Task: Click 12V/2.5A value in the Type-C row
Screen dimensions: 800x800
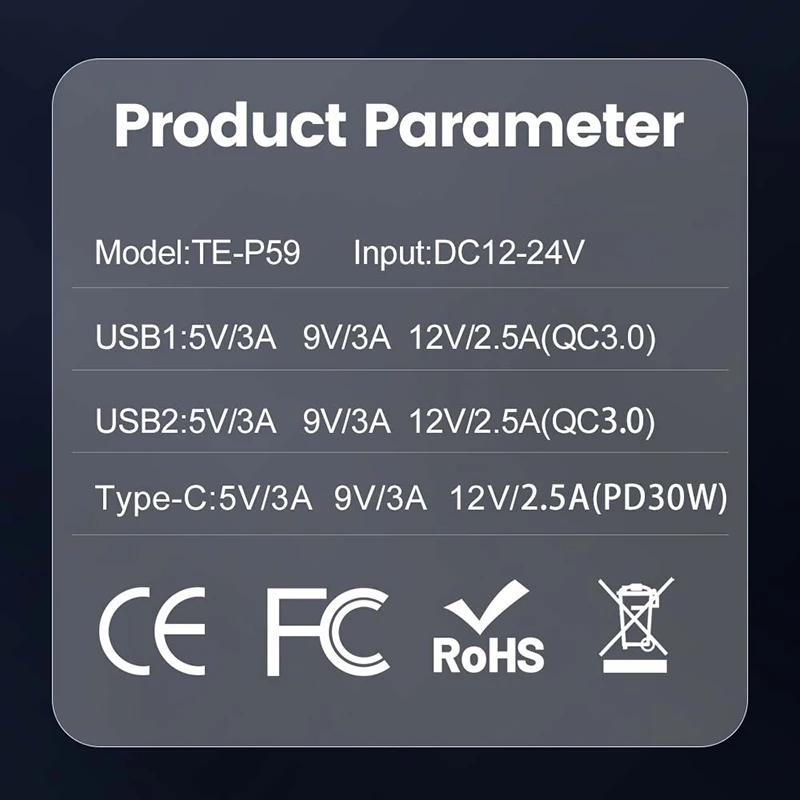Action: coord(520,498)
